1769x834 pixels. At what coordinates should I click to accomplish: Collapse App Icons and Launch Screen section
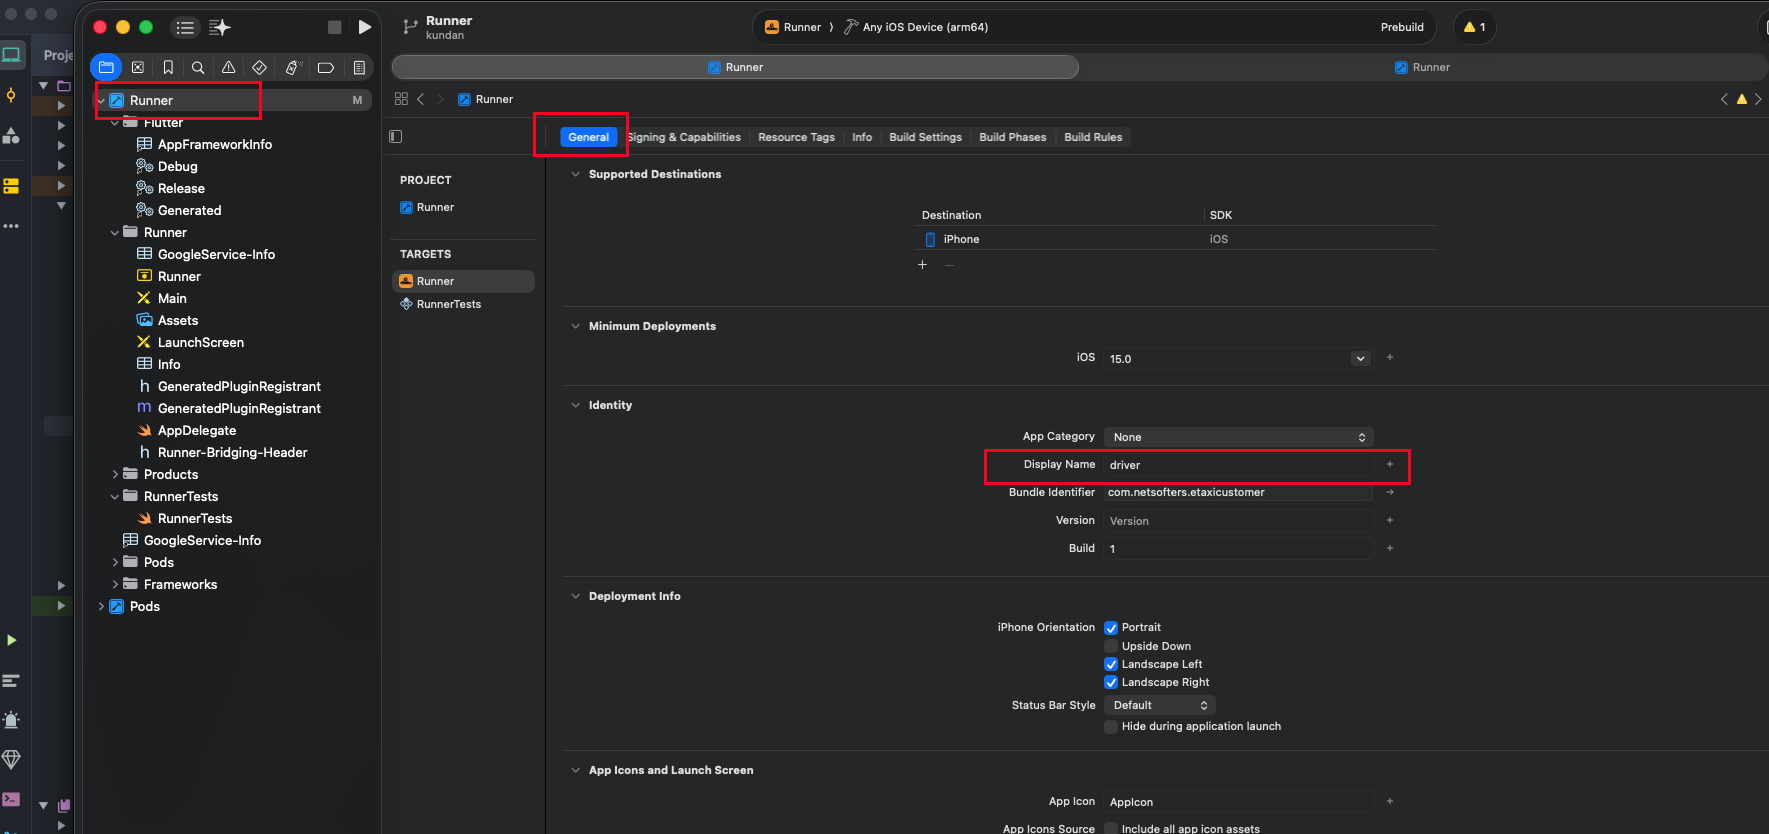point(575,770)
